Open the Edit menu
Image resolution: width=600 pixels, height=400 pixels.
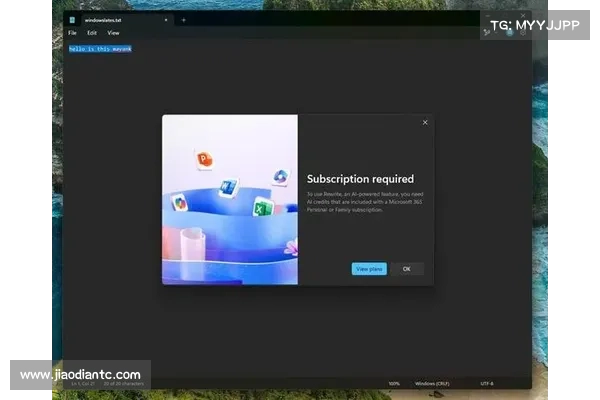click(x=92, y=33)
